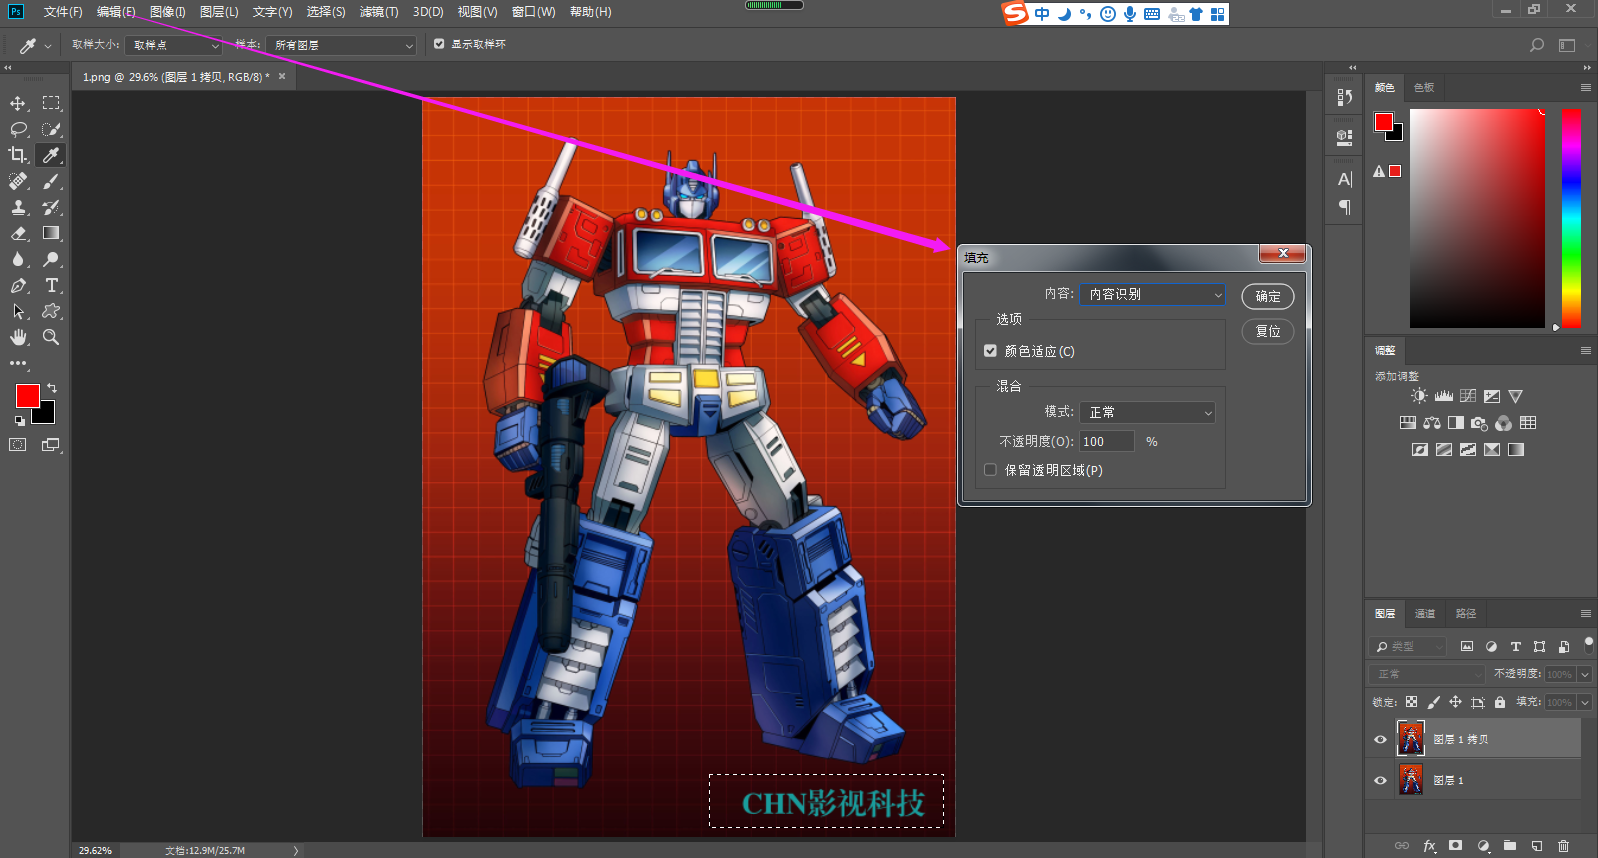The image size is (1598, 858).
Task: Expand layer 填充 fill arrow
Action: [1585, 702]
